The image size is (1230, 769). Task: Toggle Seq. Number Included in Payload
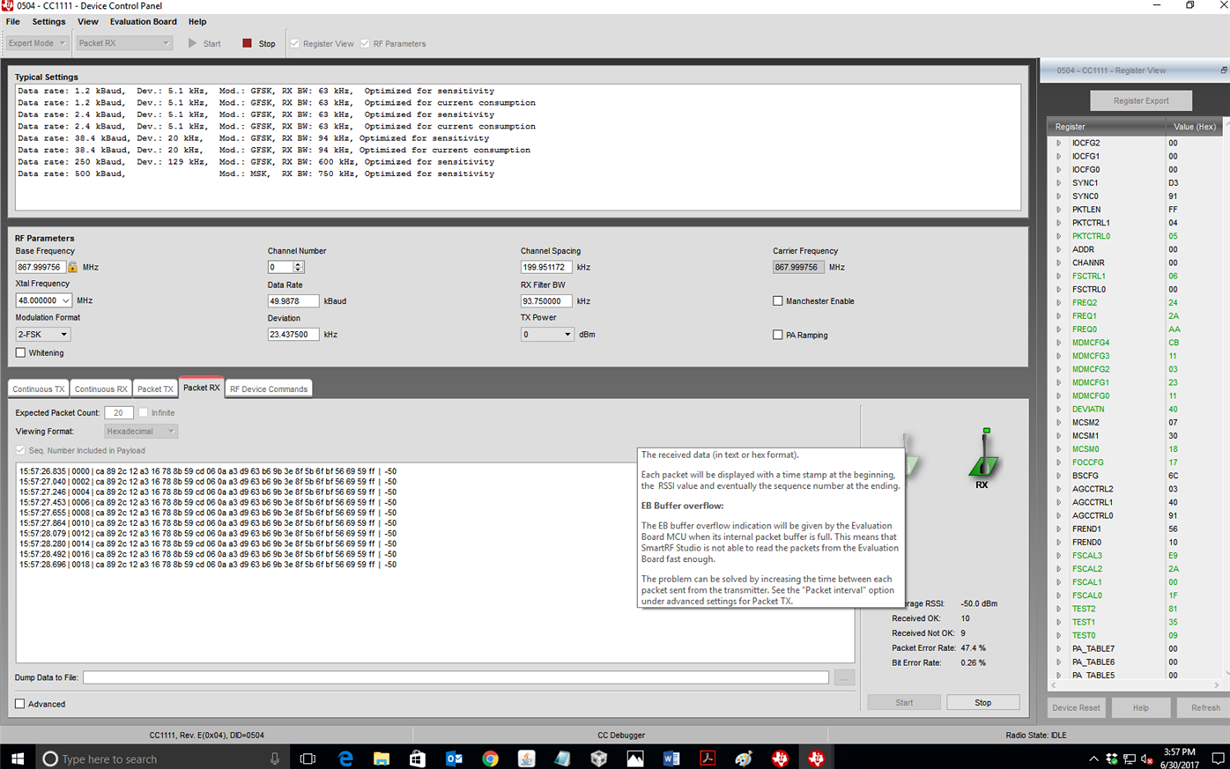[21, 450]
